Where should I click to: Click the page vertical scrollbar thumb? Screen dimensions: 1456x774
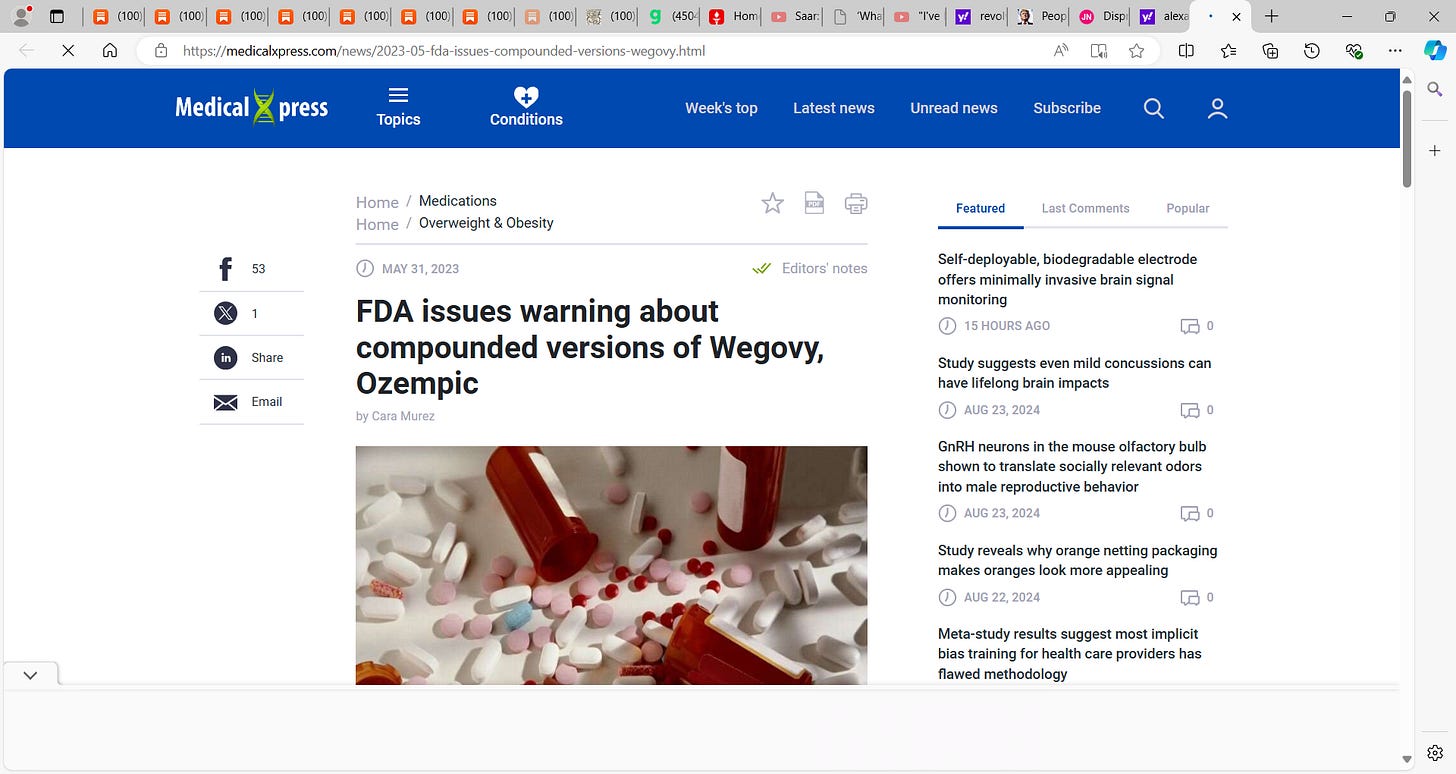pyautogui.click(x=1407, y=138)
